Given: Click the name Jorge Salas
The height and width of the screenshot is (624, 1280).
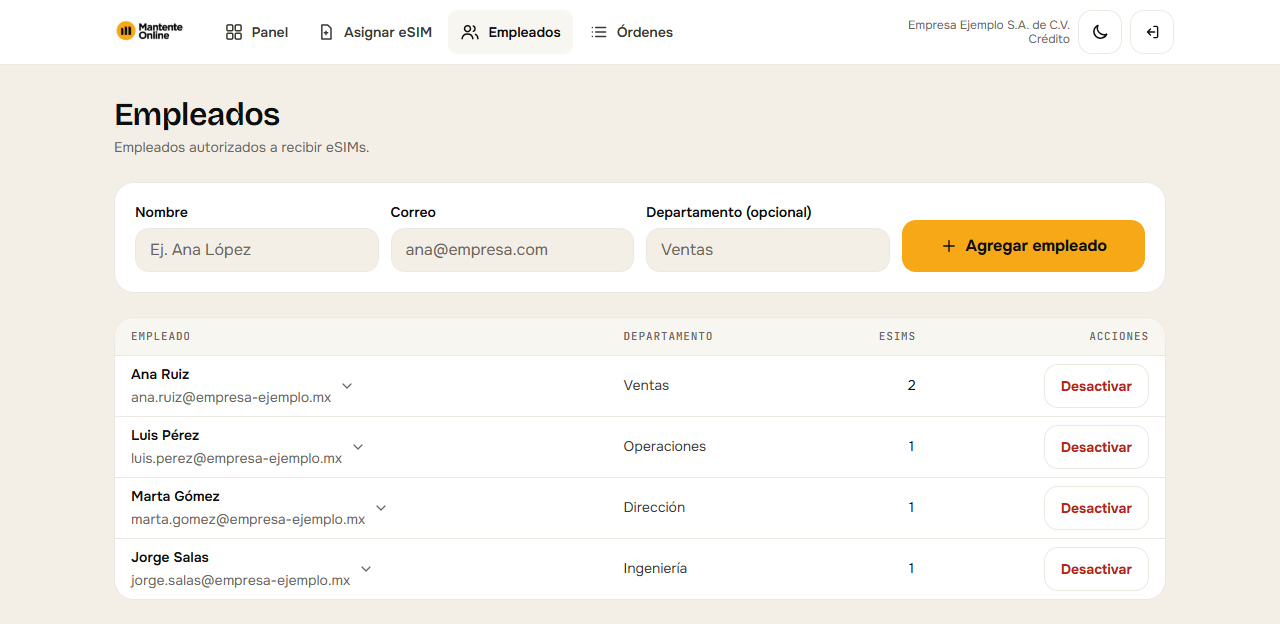Looking at the screenshot, I should (170, 557).
